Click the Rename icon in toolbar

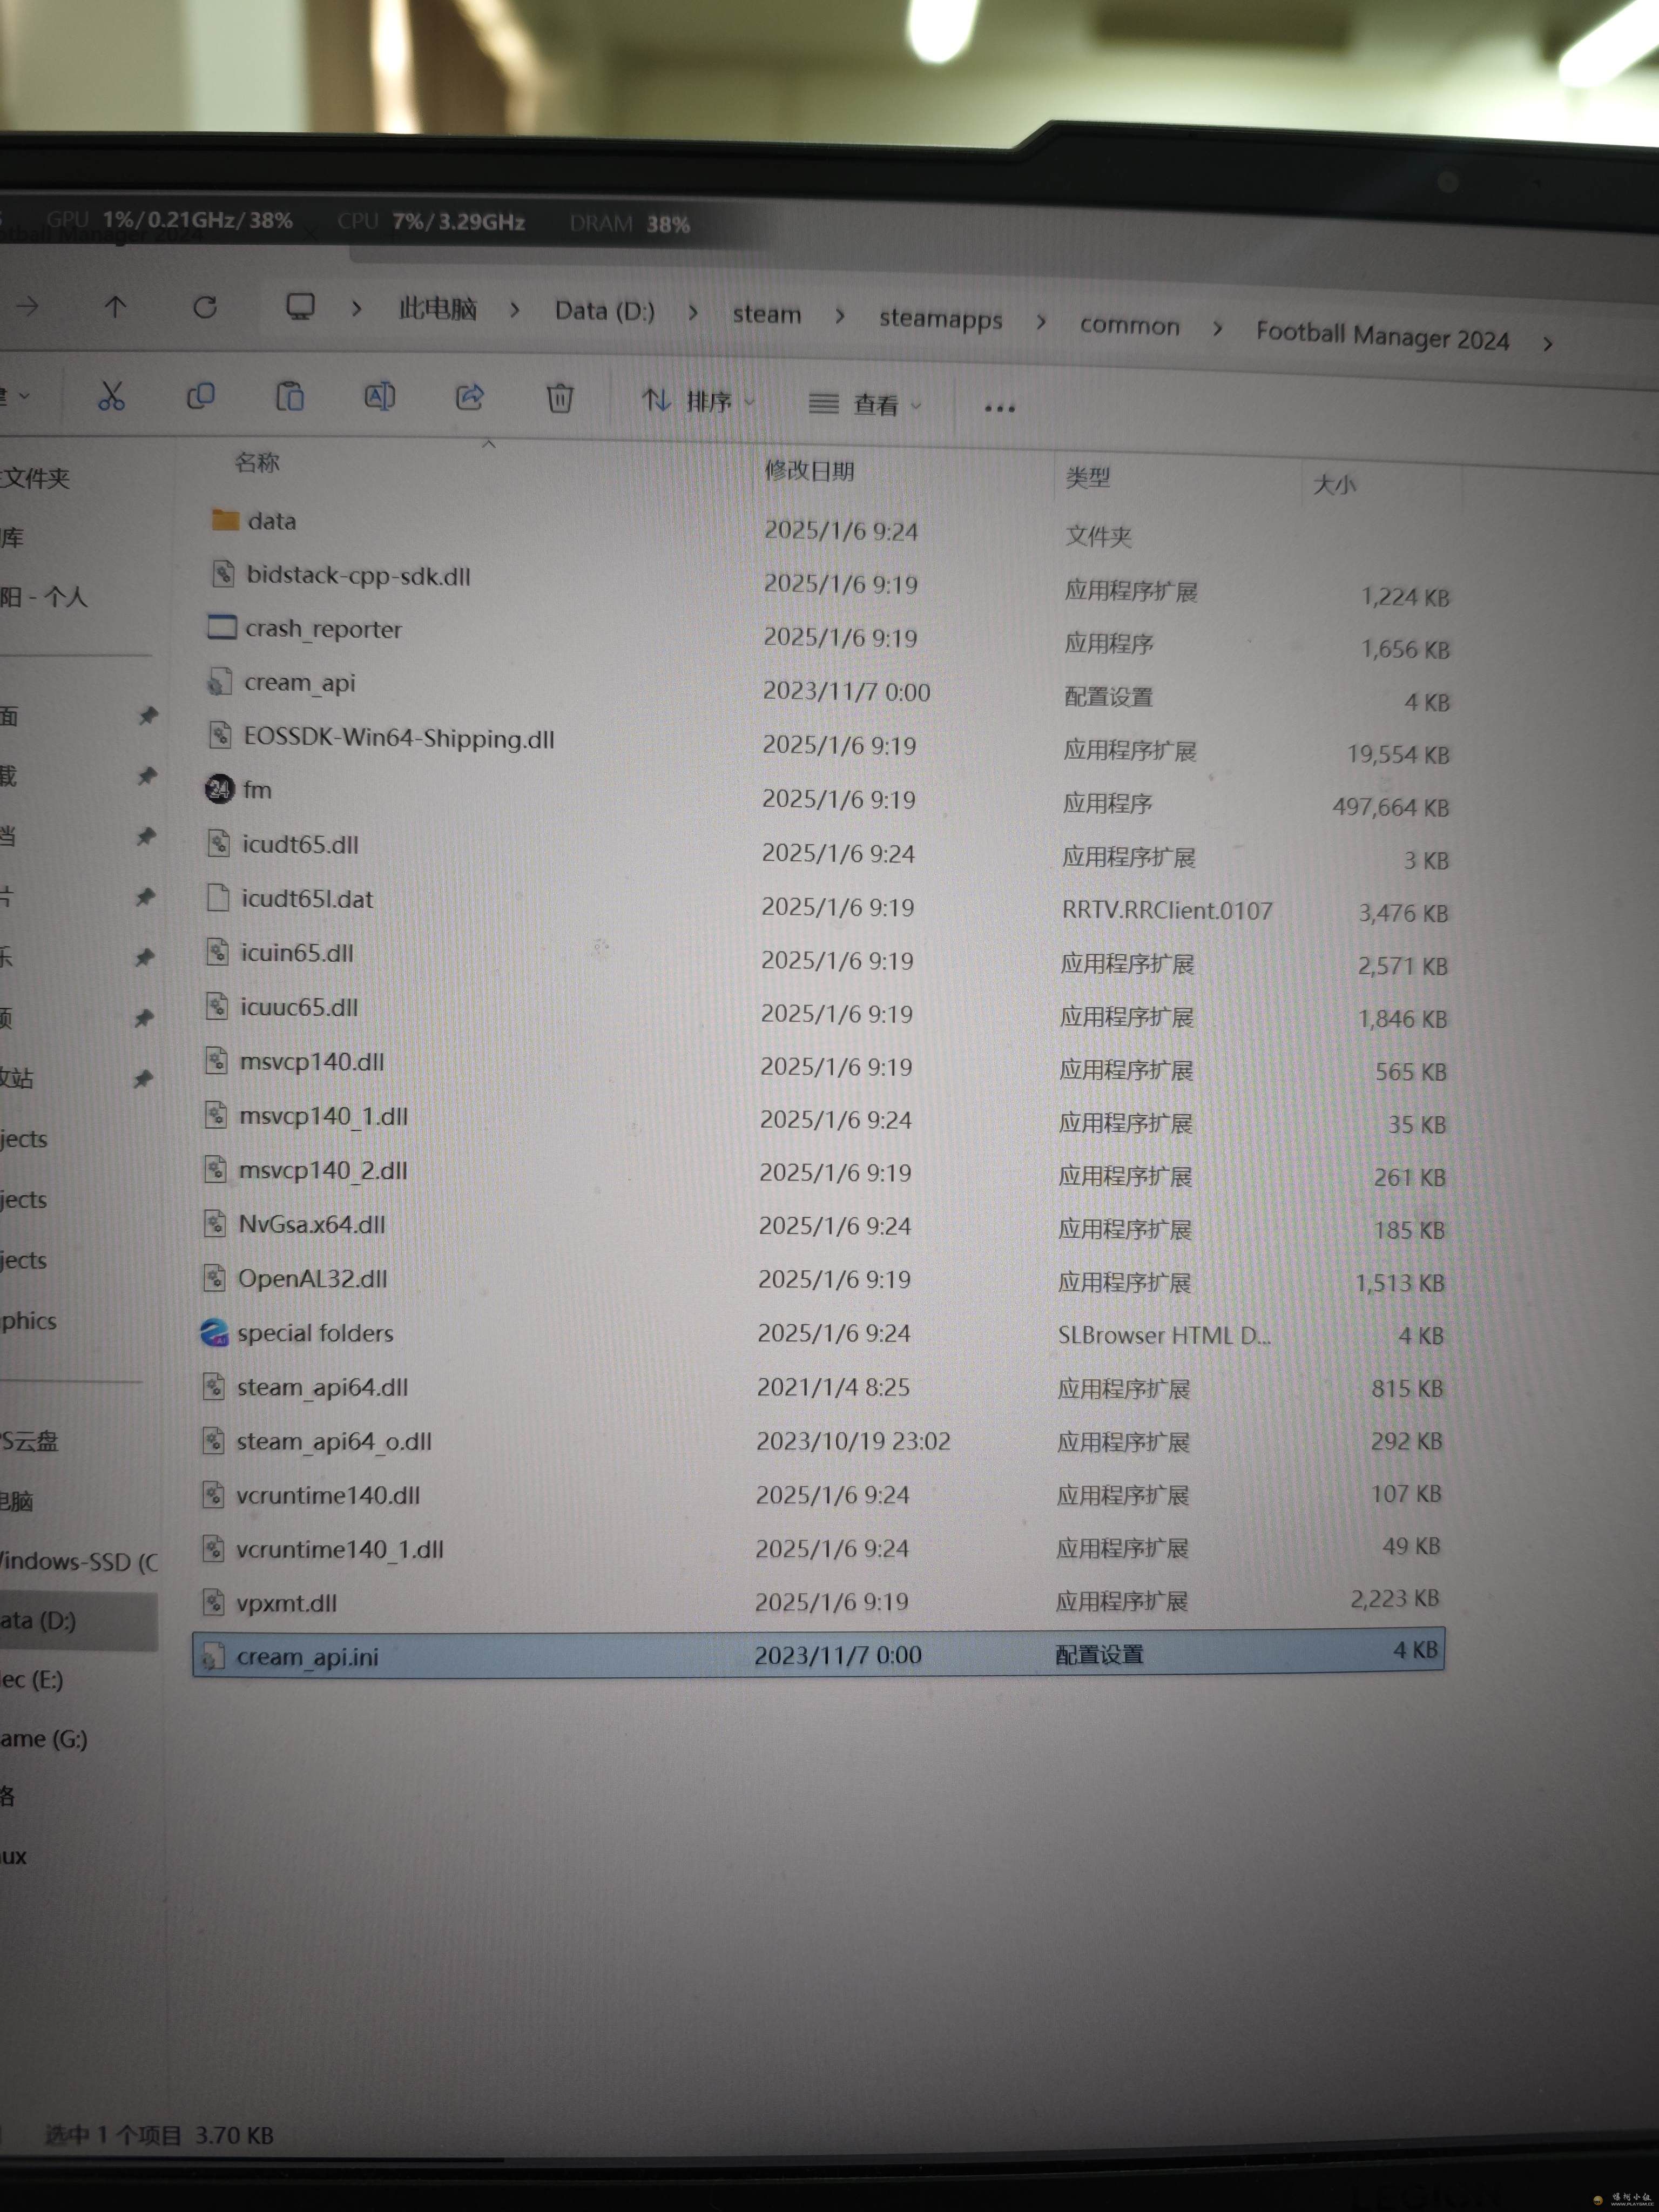379,397
